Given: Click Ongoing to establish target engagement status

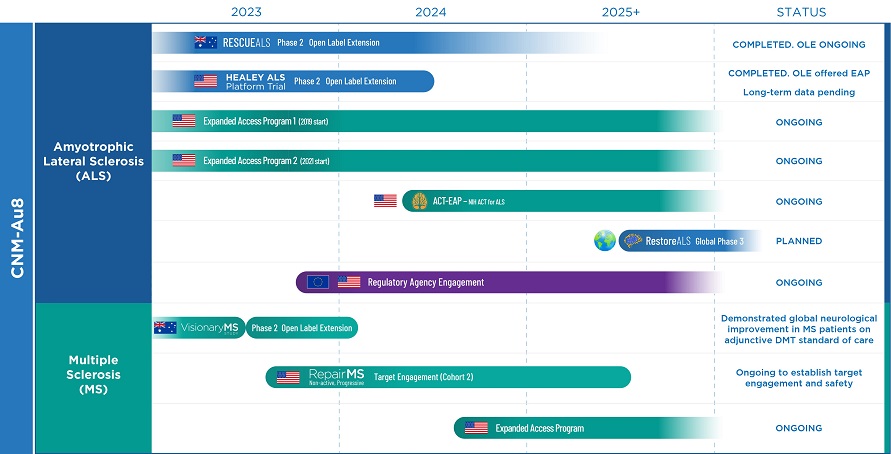Looking at the screenshot, I should [x=799, y=378].
